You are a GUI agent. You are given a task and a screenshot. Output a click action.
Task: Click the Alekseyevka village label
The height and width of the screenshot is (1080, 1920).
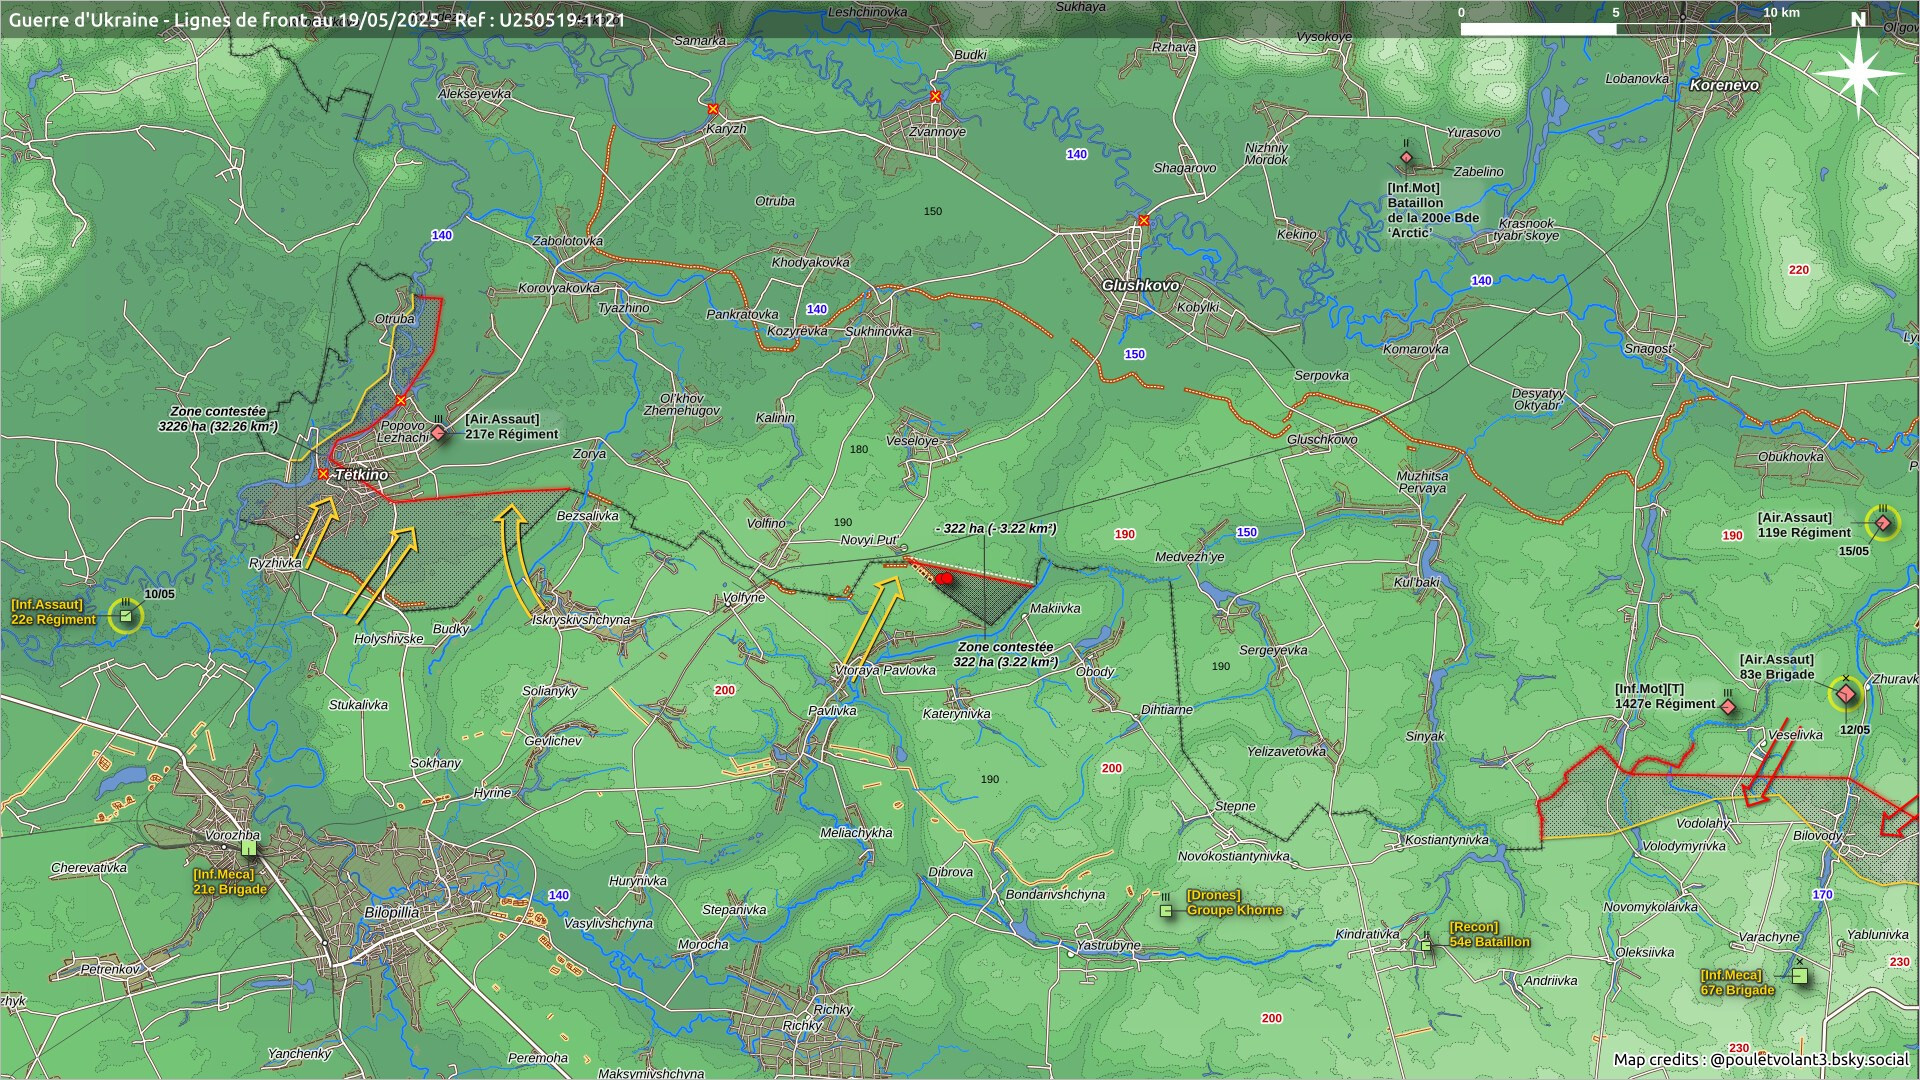pyautogui.click(x=474, y=94)
